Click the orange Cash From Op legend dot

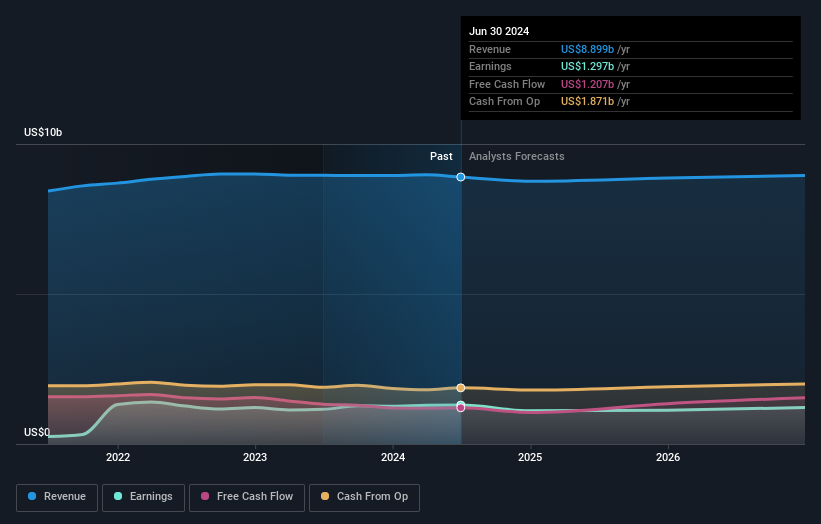[x=325, y=496]
